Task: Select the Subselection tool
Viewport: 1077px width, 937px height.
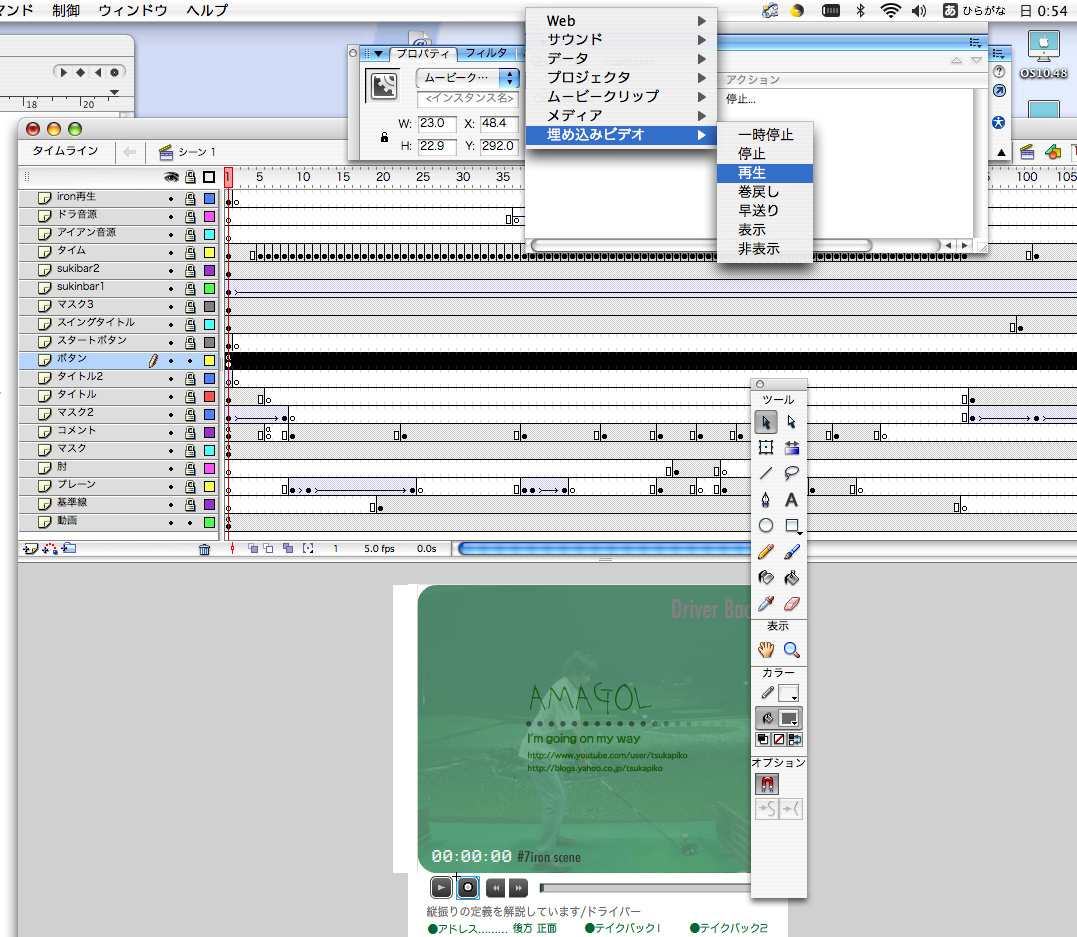Action: coord(791,422)
